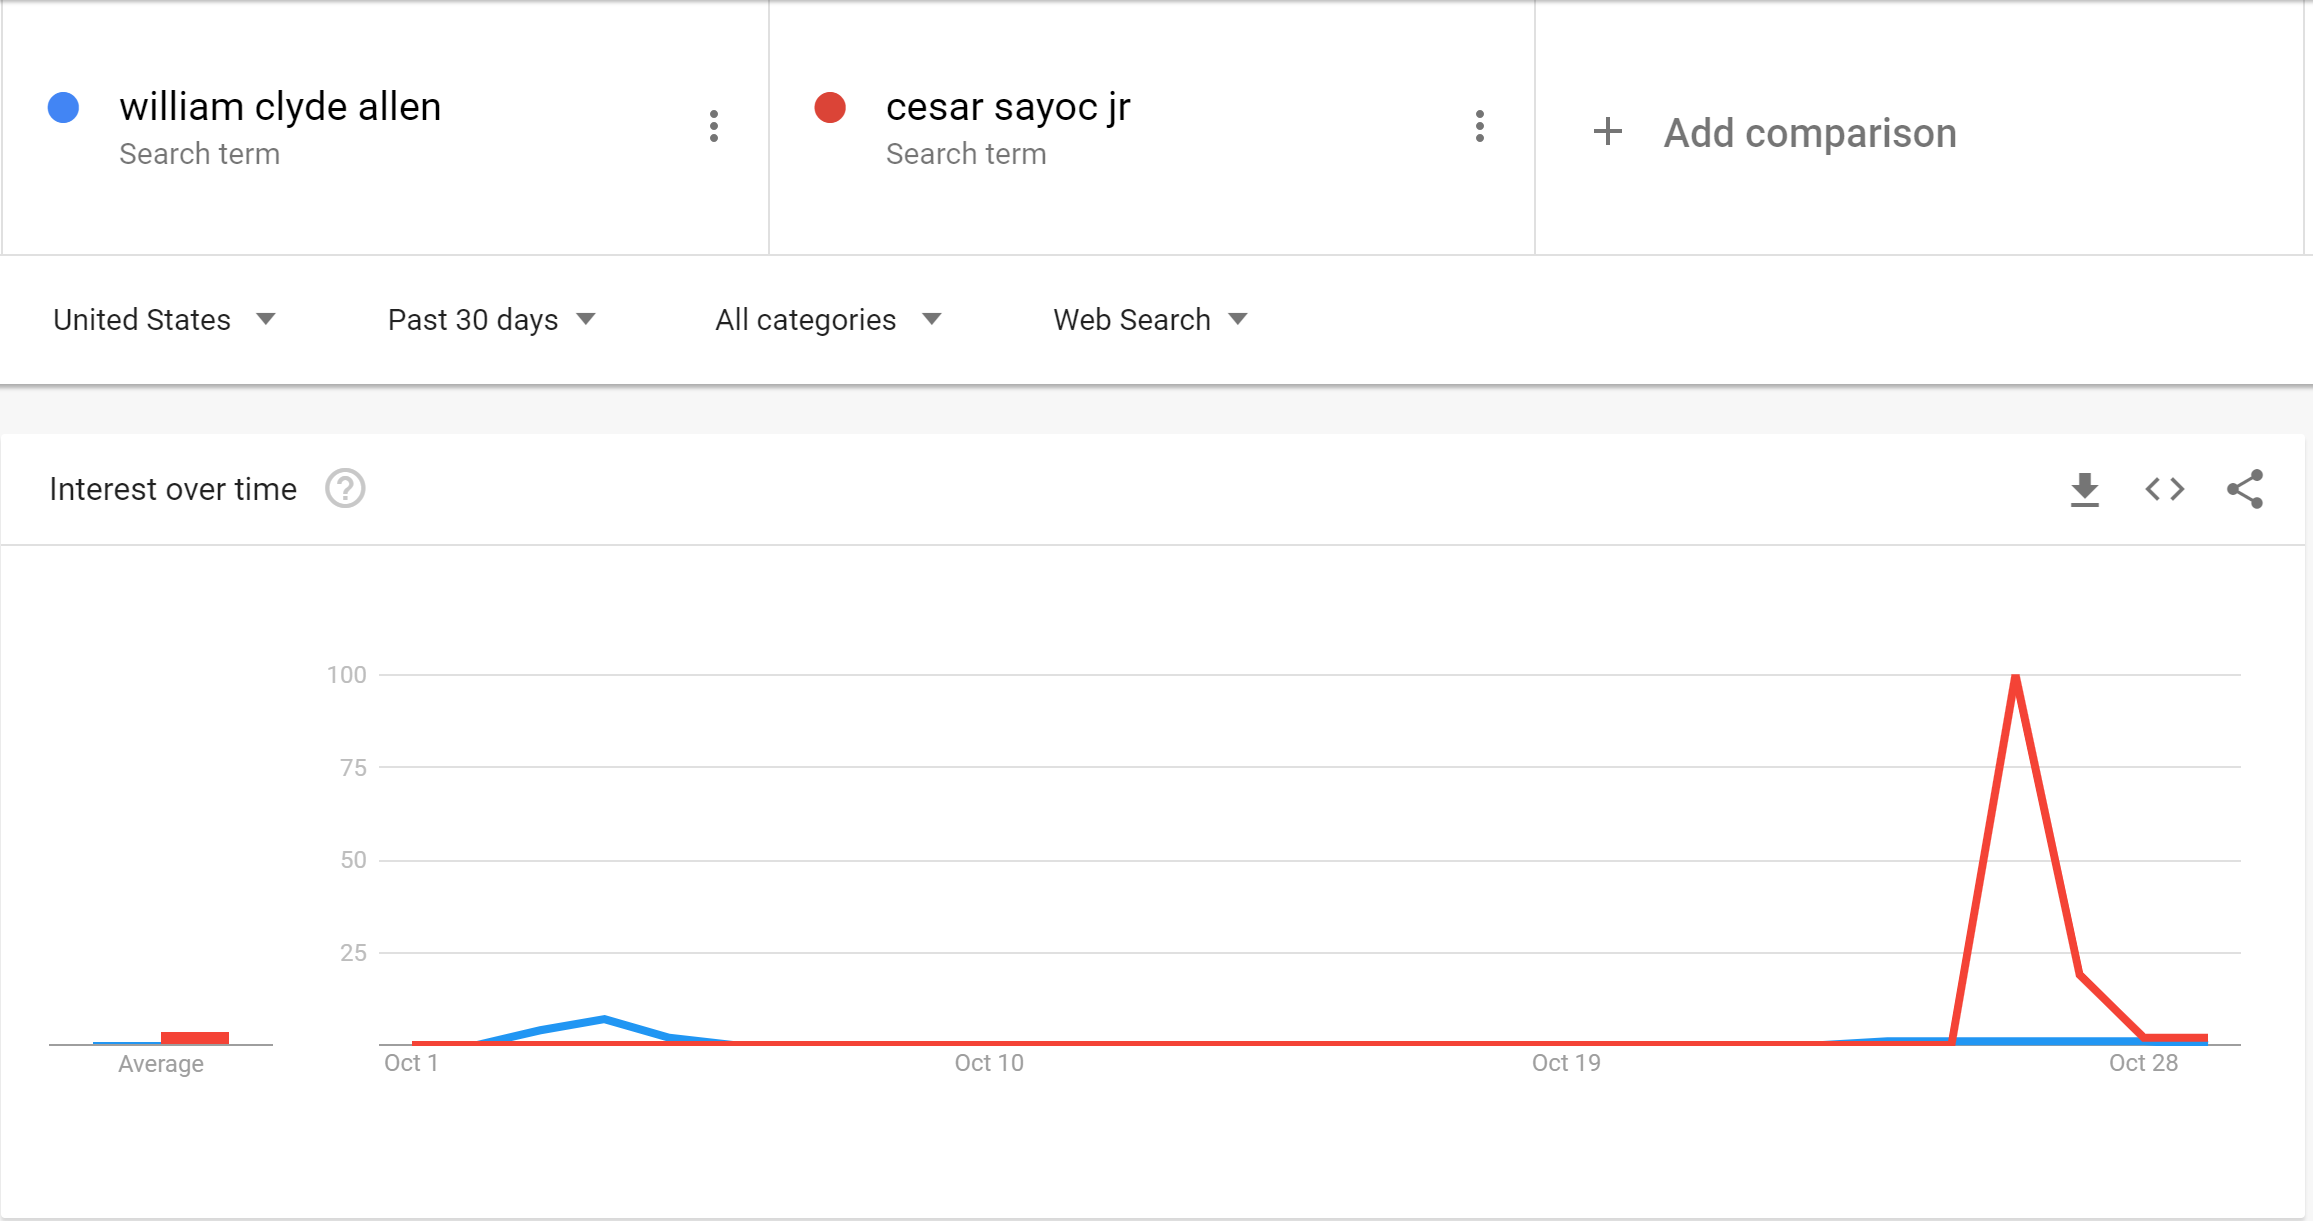The width and height of the screenshot is (2313, 1221).
Task: Expand the All categories dropdown
Action: pos(828,320)
